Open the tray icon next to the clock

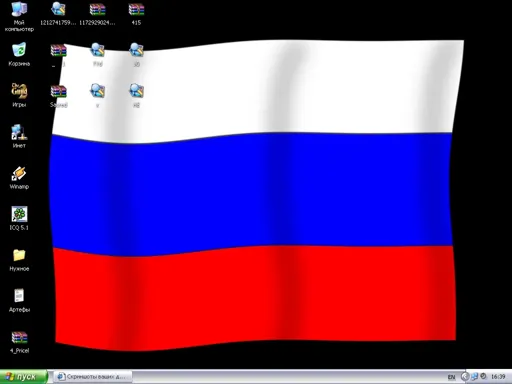(483, 376)
